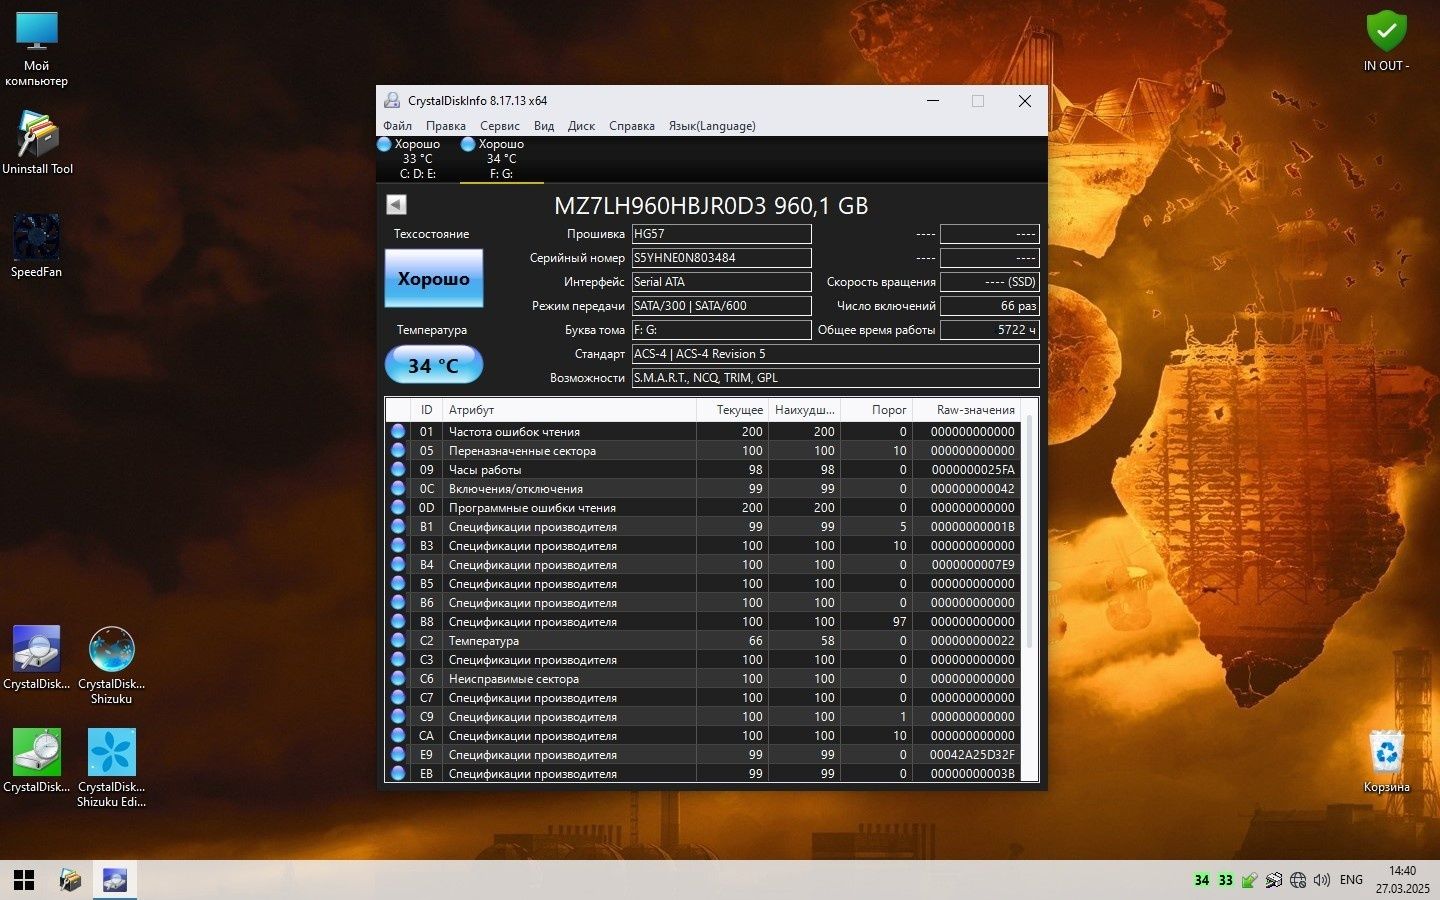Viewport: 1440px width, 900px height.
Task: Click the Хорошо health status button
Action: pyautogui.click(x=434, y=278)
